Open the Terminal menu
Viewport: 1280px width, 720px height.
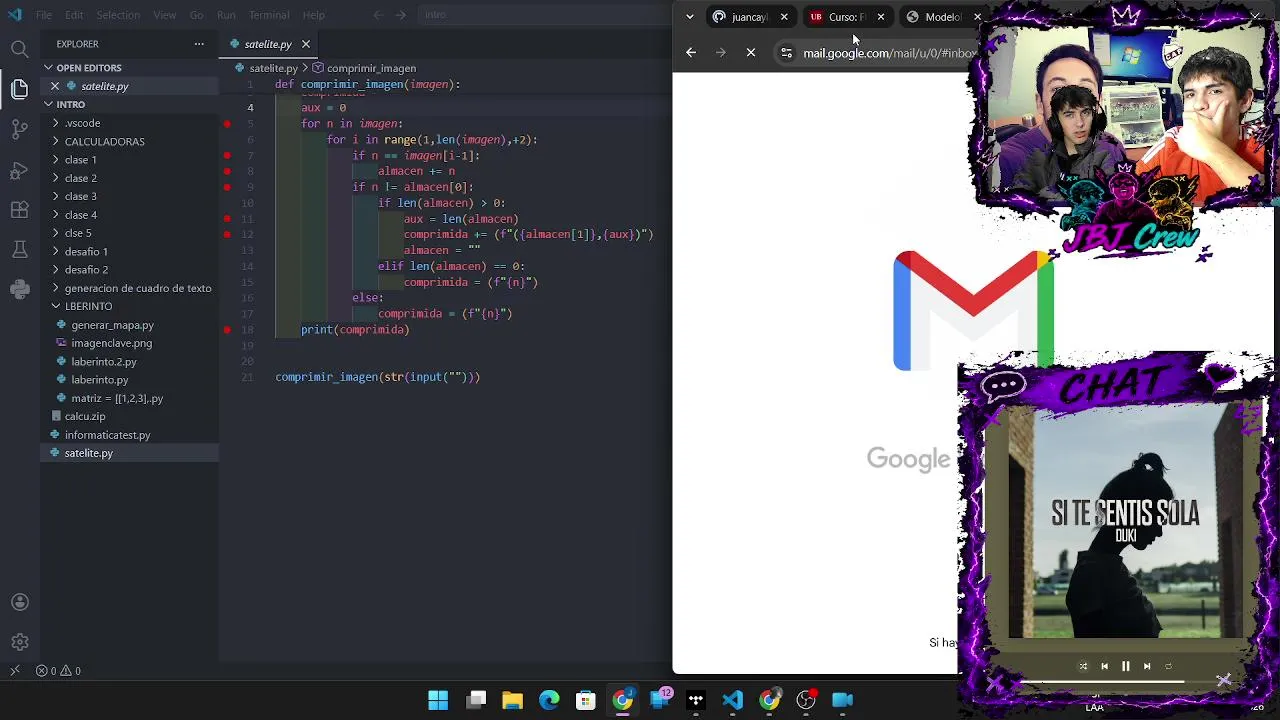pyautogui.click(x=269, y=15)
